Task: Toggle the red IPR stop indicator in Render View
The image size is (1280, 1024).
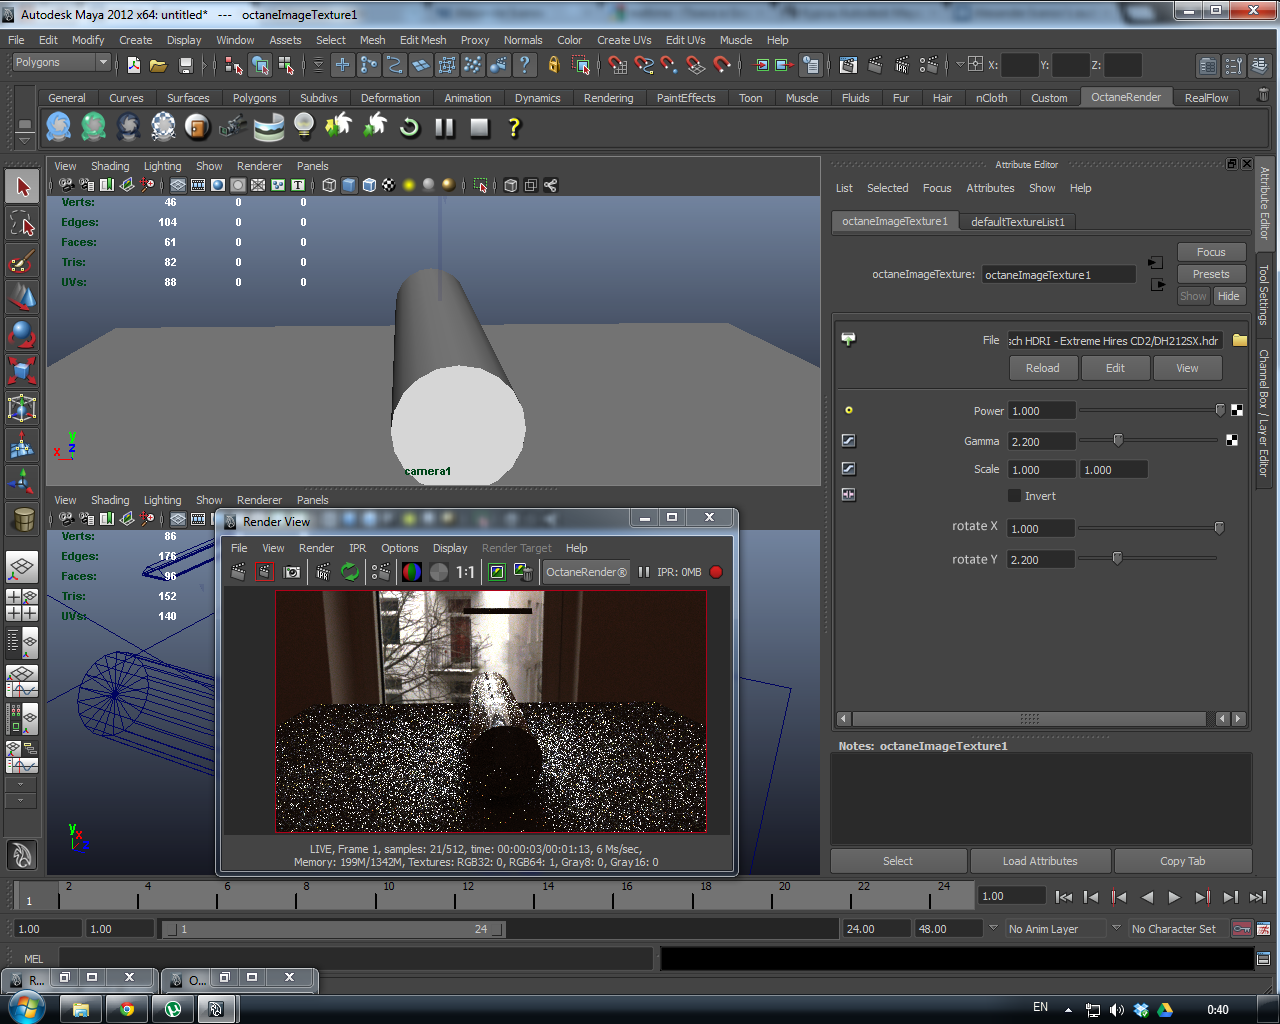Action: click(716, 572)
